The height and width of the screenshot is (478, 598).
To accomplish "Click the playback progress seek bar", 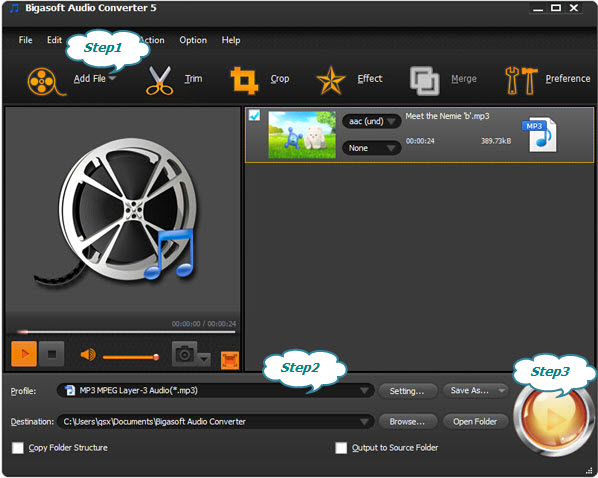I will pos(126,332).
